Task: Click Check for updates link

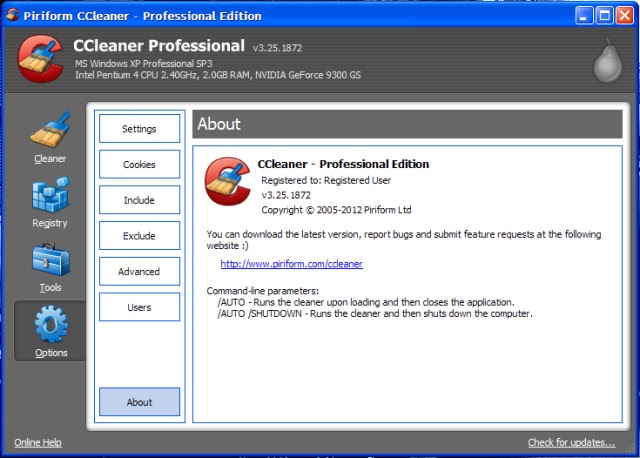Action: pos(571,442)
